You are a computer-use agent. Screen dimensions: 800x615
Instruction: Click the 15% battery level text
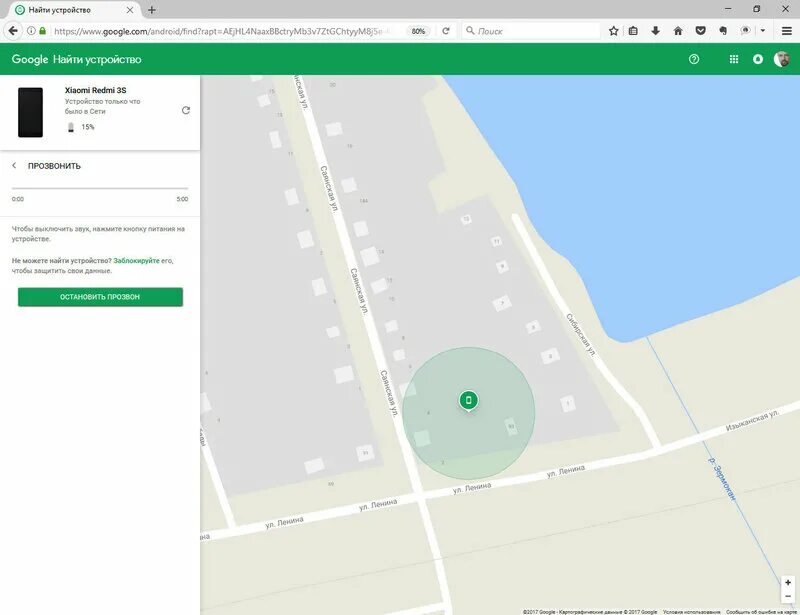[x=88, y=127]
